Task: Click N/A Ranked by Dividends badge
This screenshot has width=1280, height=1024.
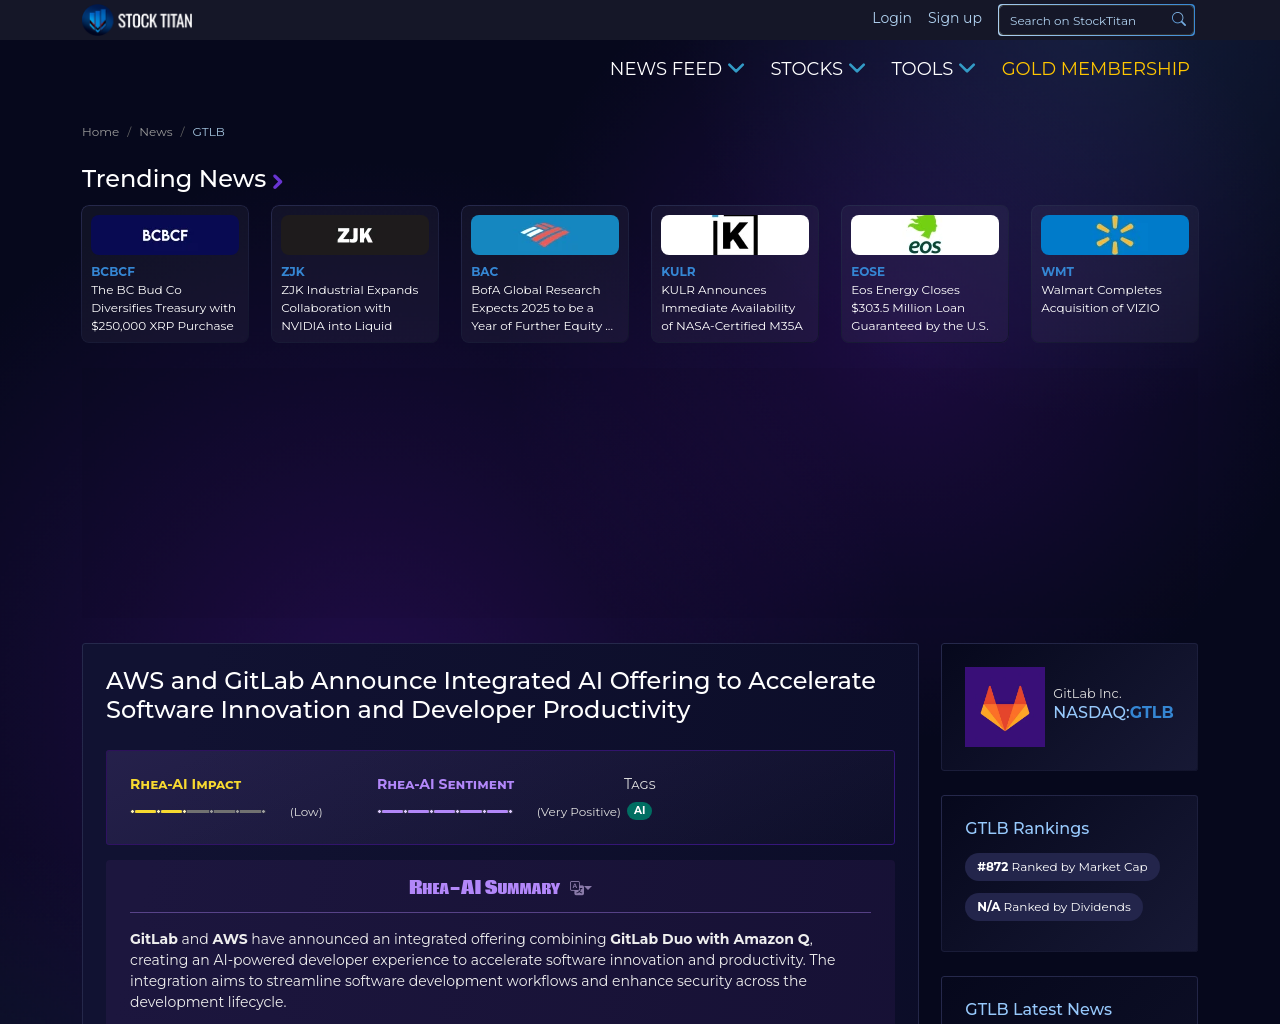Action: [1054, 907]
